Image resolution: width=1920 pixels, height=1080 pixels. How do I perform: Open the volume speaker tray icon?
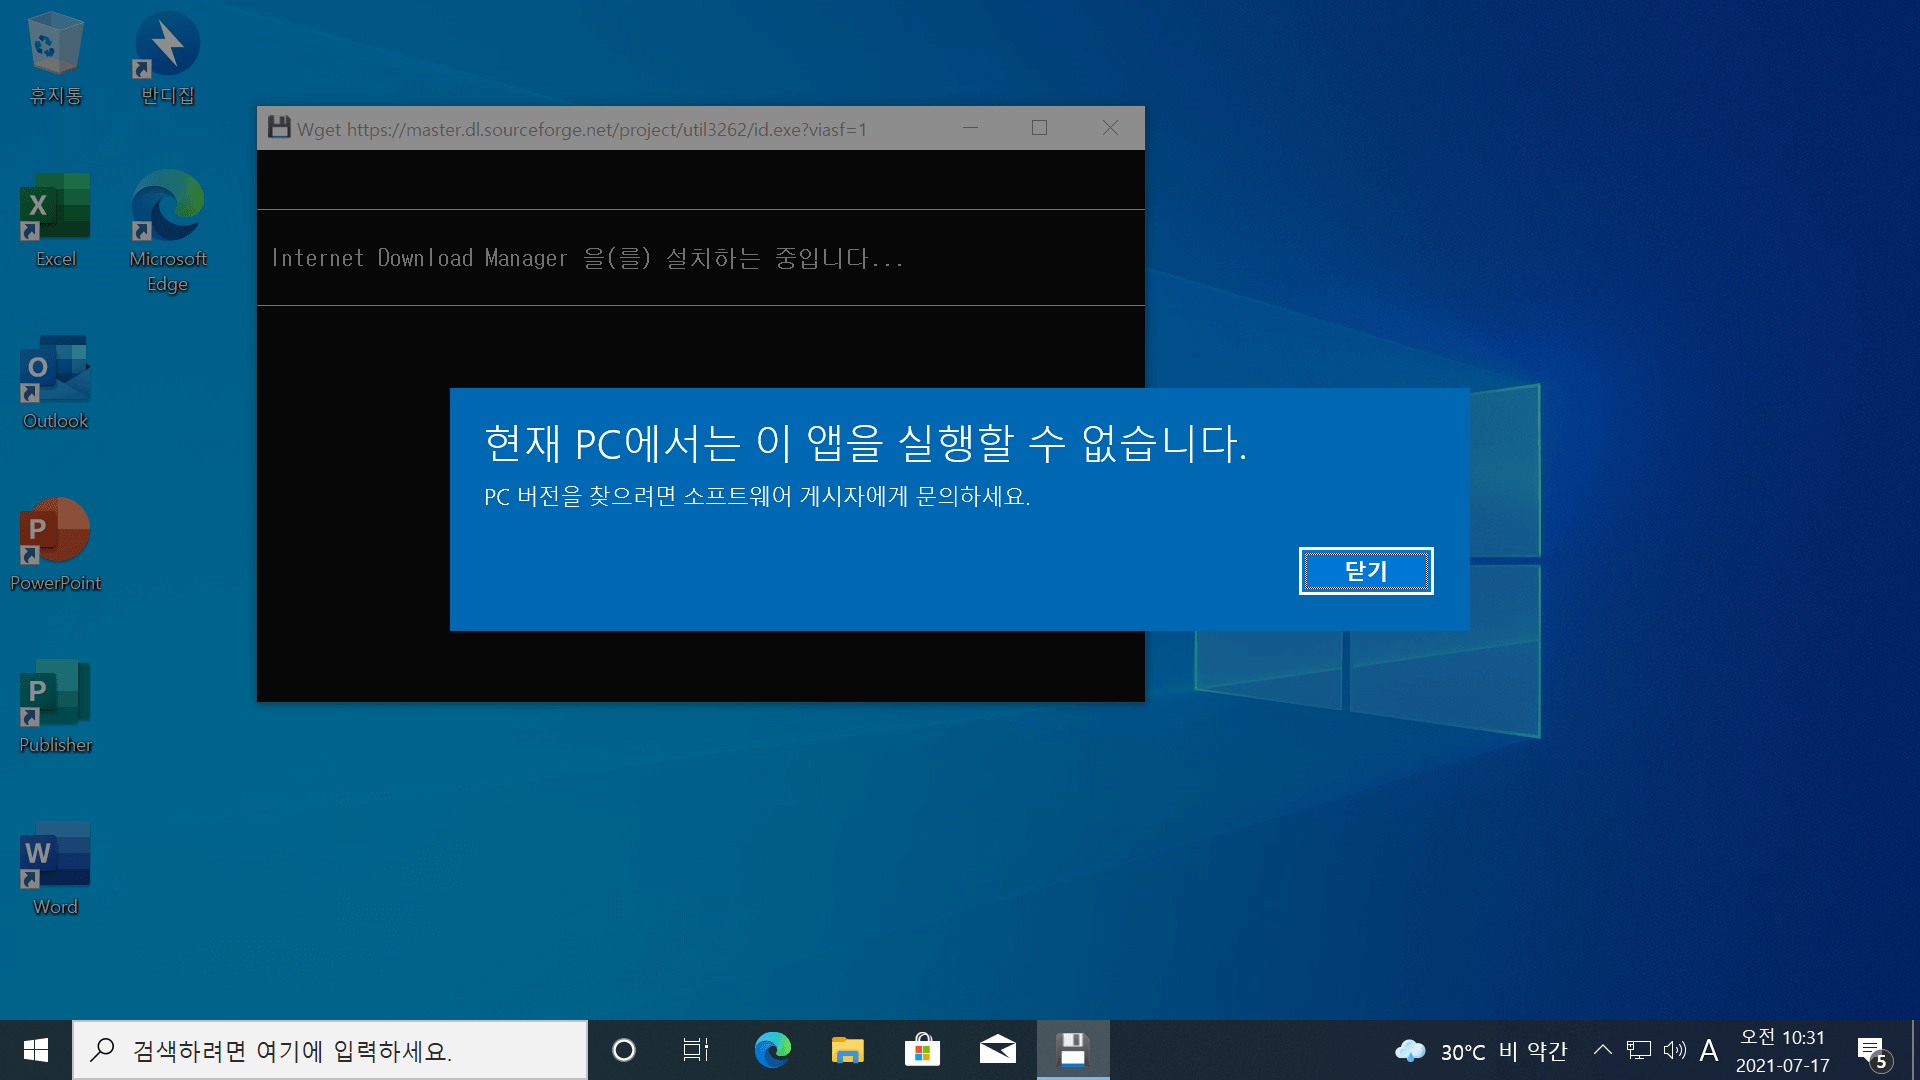click(1675, 1050)
